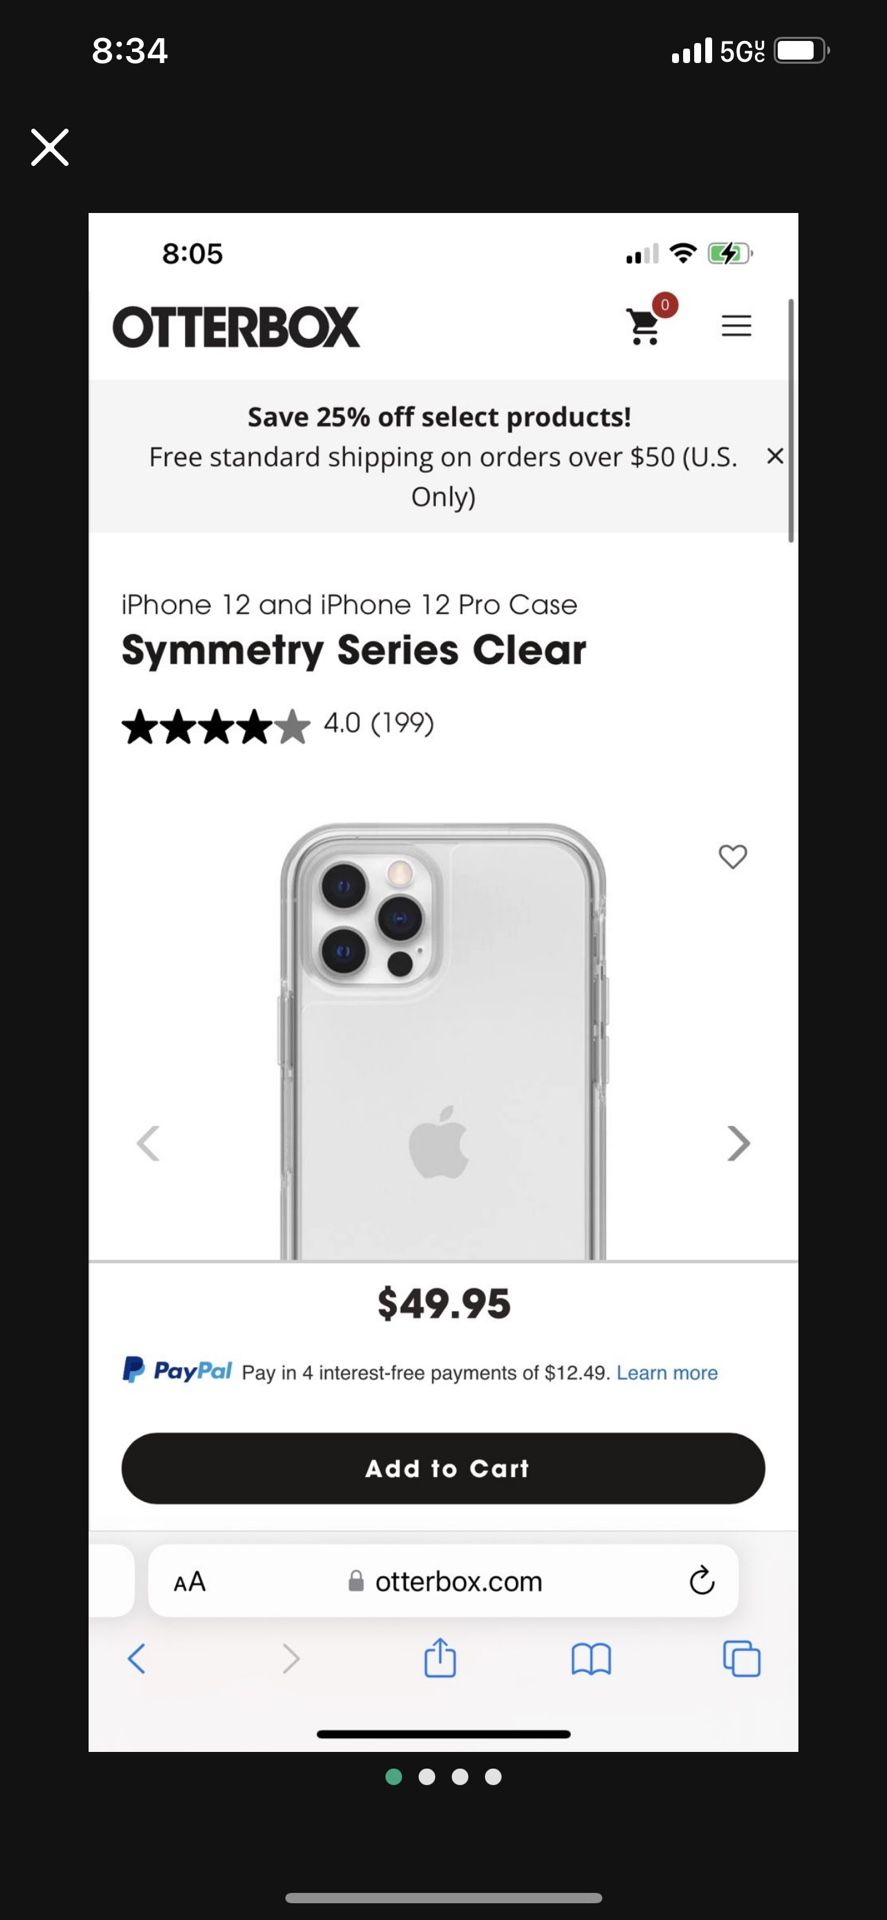Open PayPal Learn more link
Screen dimensions: 887x1920
click(x=667, y=1373)
